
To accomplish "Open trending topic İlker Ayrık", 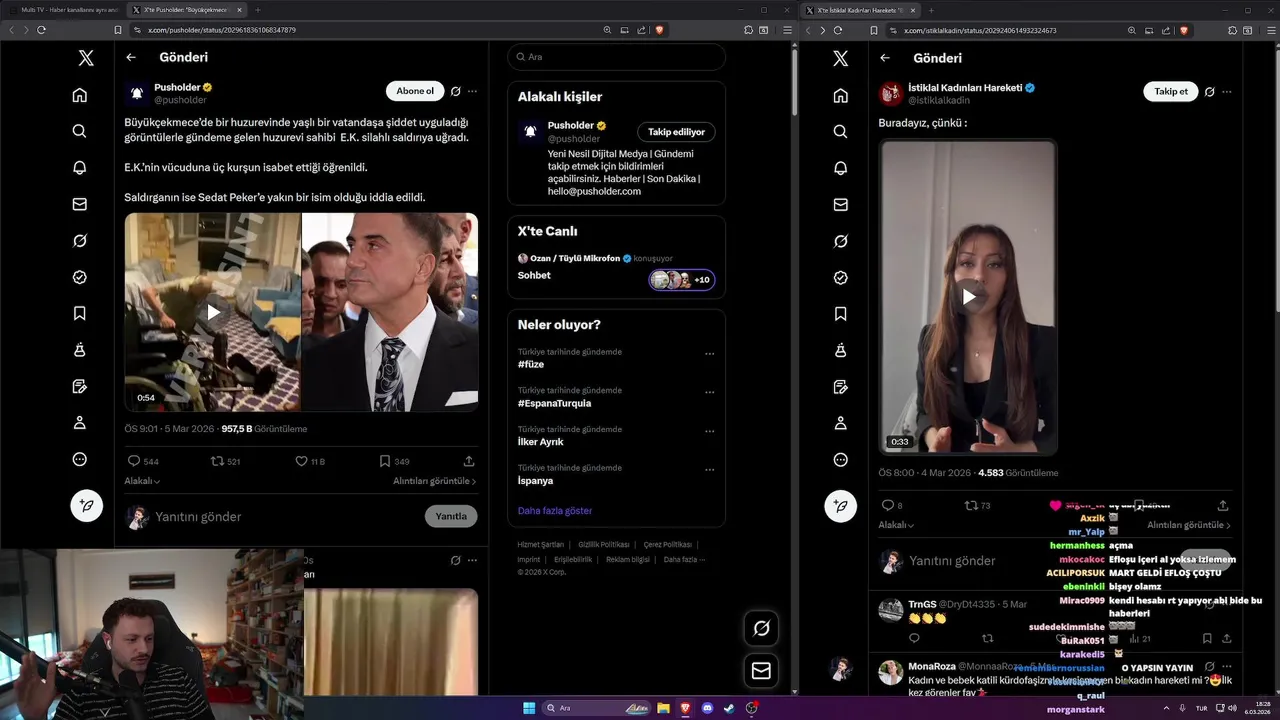I will (x=541, y=442).
